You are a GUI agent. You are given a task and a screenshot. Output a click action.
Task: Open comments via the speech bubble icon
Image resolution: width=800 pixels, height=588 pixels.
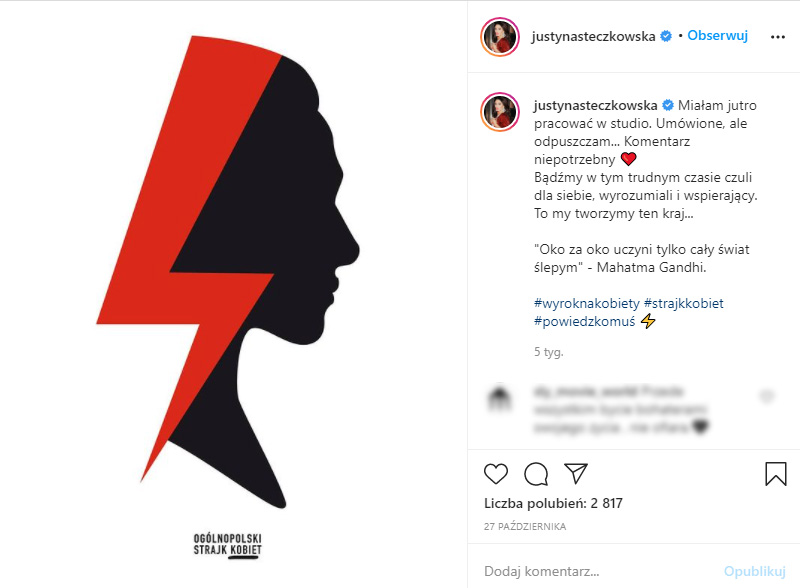coord(536,474)
